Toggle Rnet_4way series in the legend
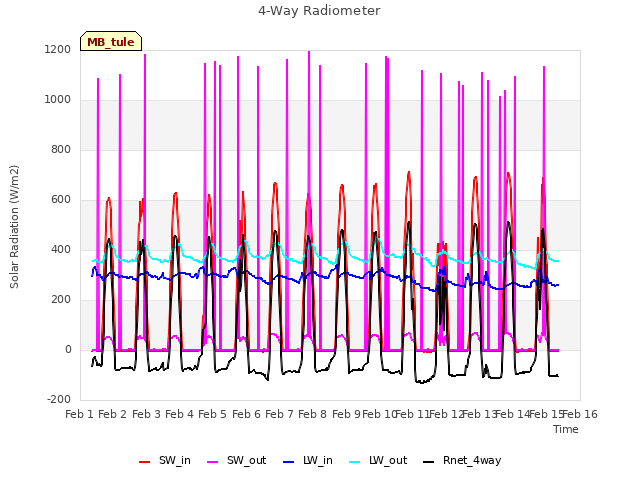This screenshot has width=640, height=480. [462, 460]
